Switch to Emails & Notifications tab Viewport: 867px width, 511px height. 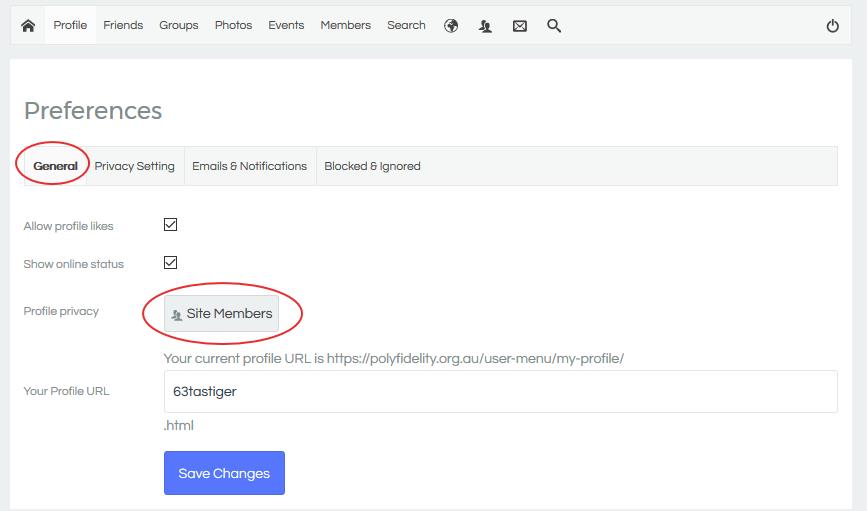249,166
